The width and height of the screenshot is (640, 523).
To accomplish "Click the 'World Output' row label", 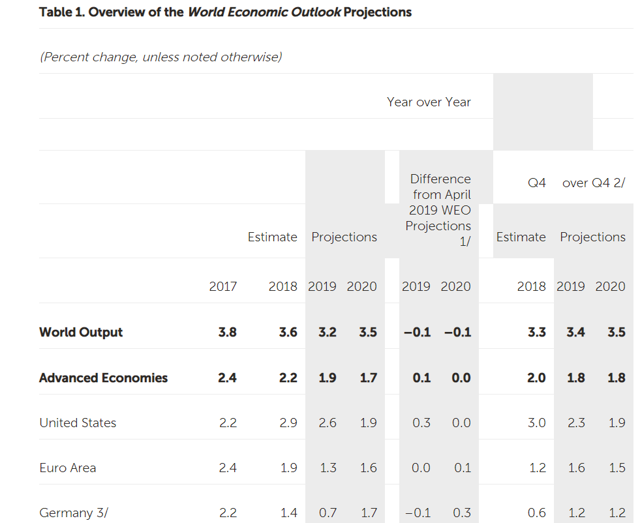I will click(81, 332).
